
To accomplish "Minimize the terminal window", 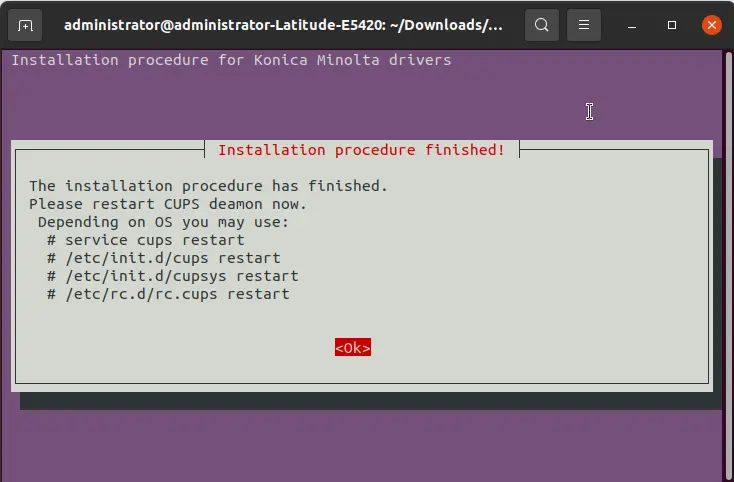I will (631, 25).
